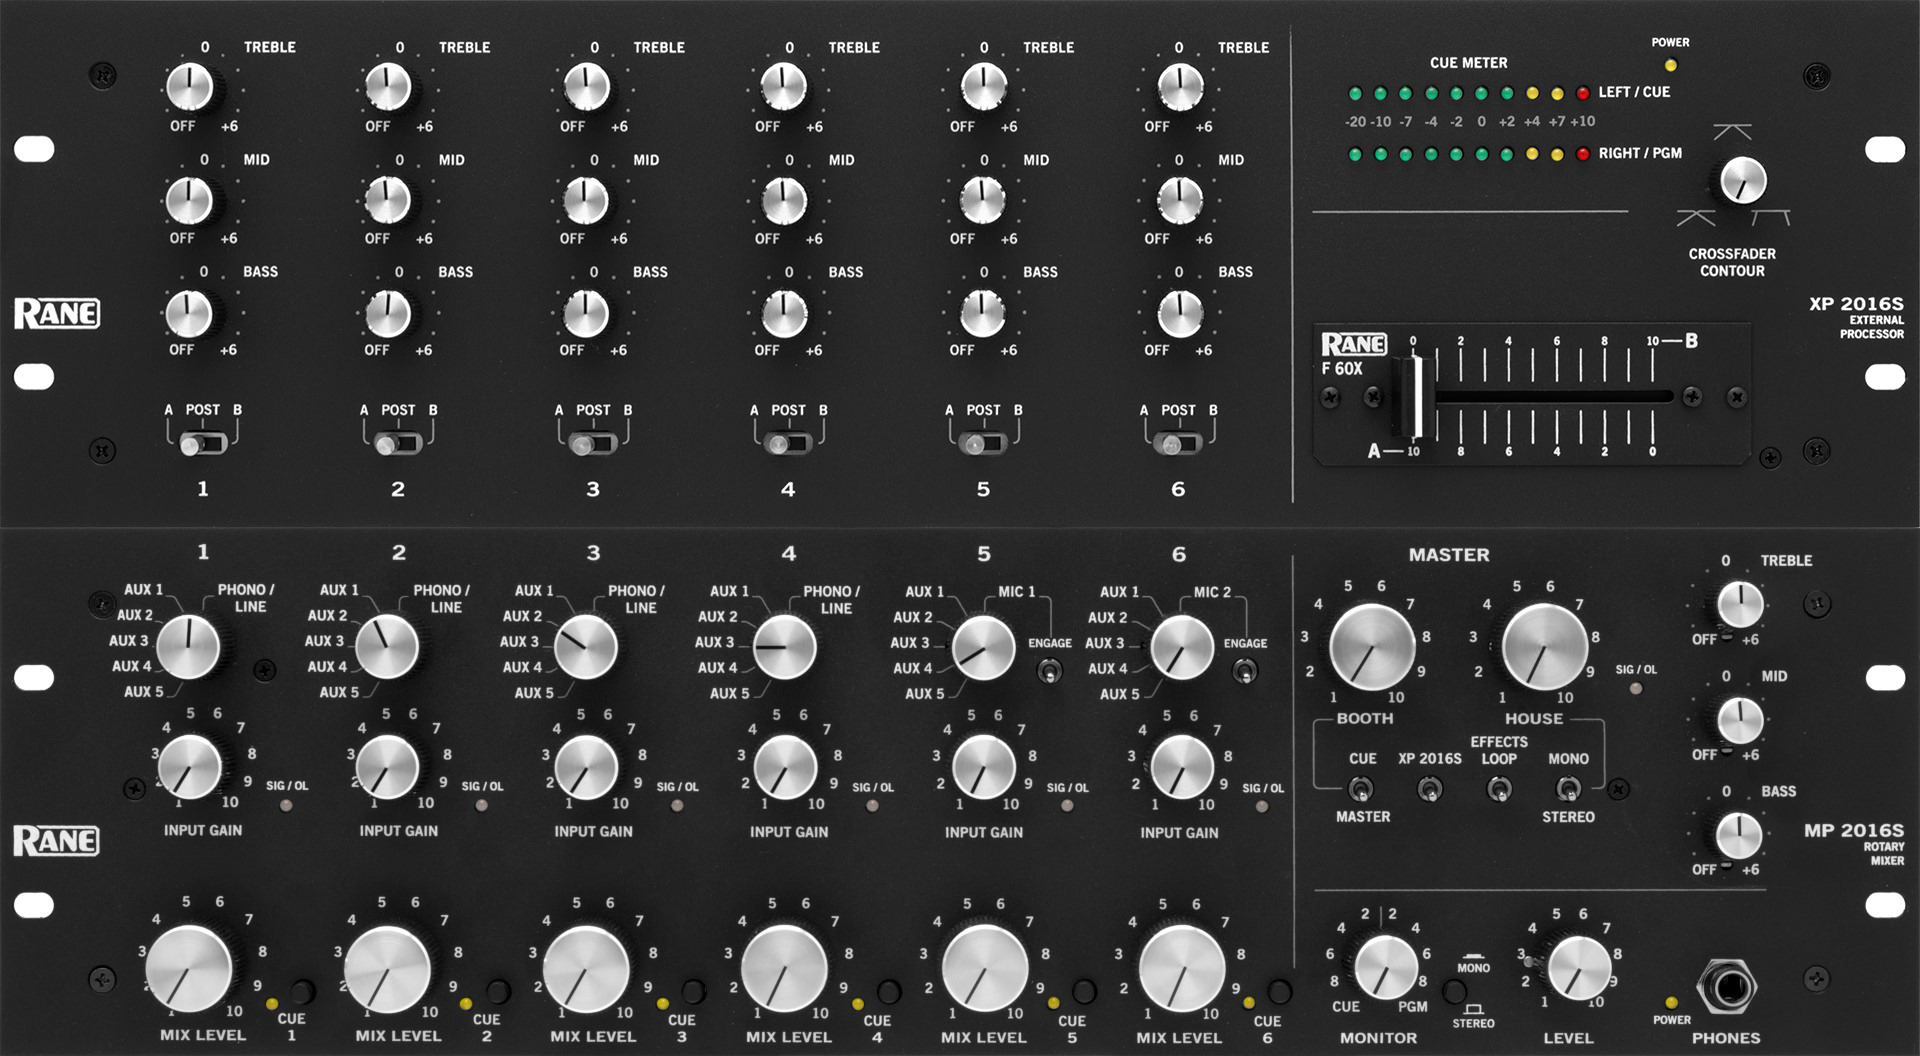Click channel 5 Mic 1 source selector knob
Screen dimensions: 1920x1056
point(983,648)
